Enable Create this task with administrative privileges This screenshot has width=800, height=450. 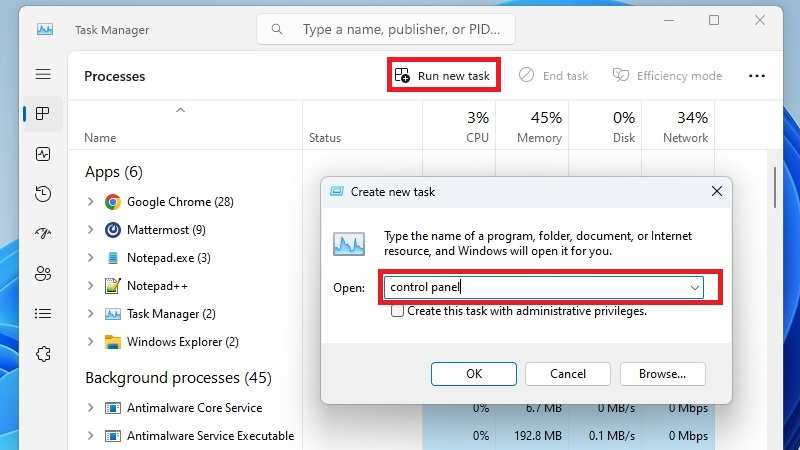(398, 311)
